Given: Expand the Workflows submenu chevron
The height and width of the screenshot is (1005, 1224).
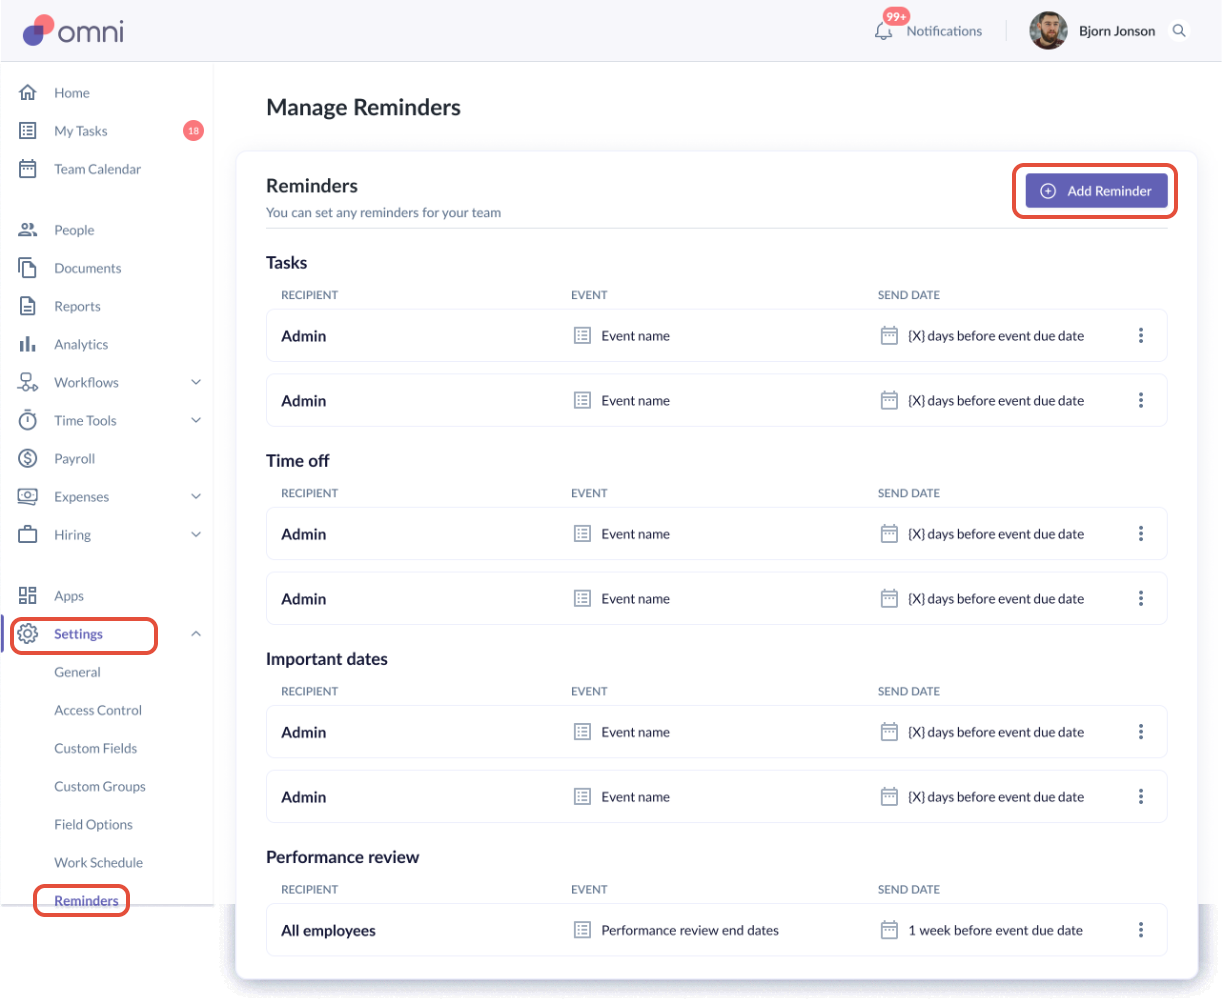Looking at the screenshot, I should pyautogui.click(x=196, y=382).
